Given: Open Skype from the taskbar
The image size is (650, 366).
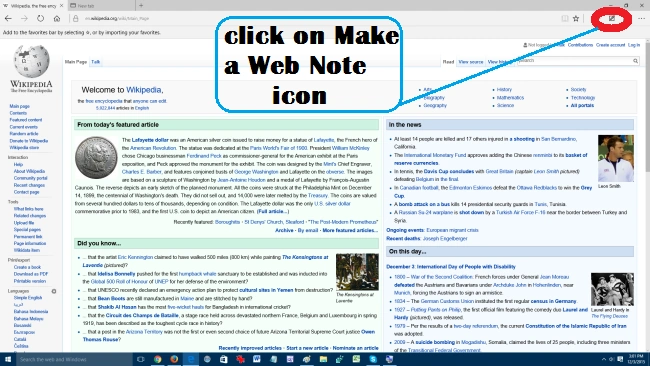Looking at the screenshot, I should (373, 359).
